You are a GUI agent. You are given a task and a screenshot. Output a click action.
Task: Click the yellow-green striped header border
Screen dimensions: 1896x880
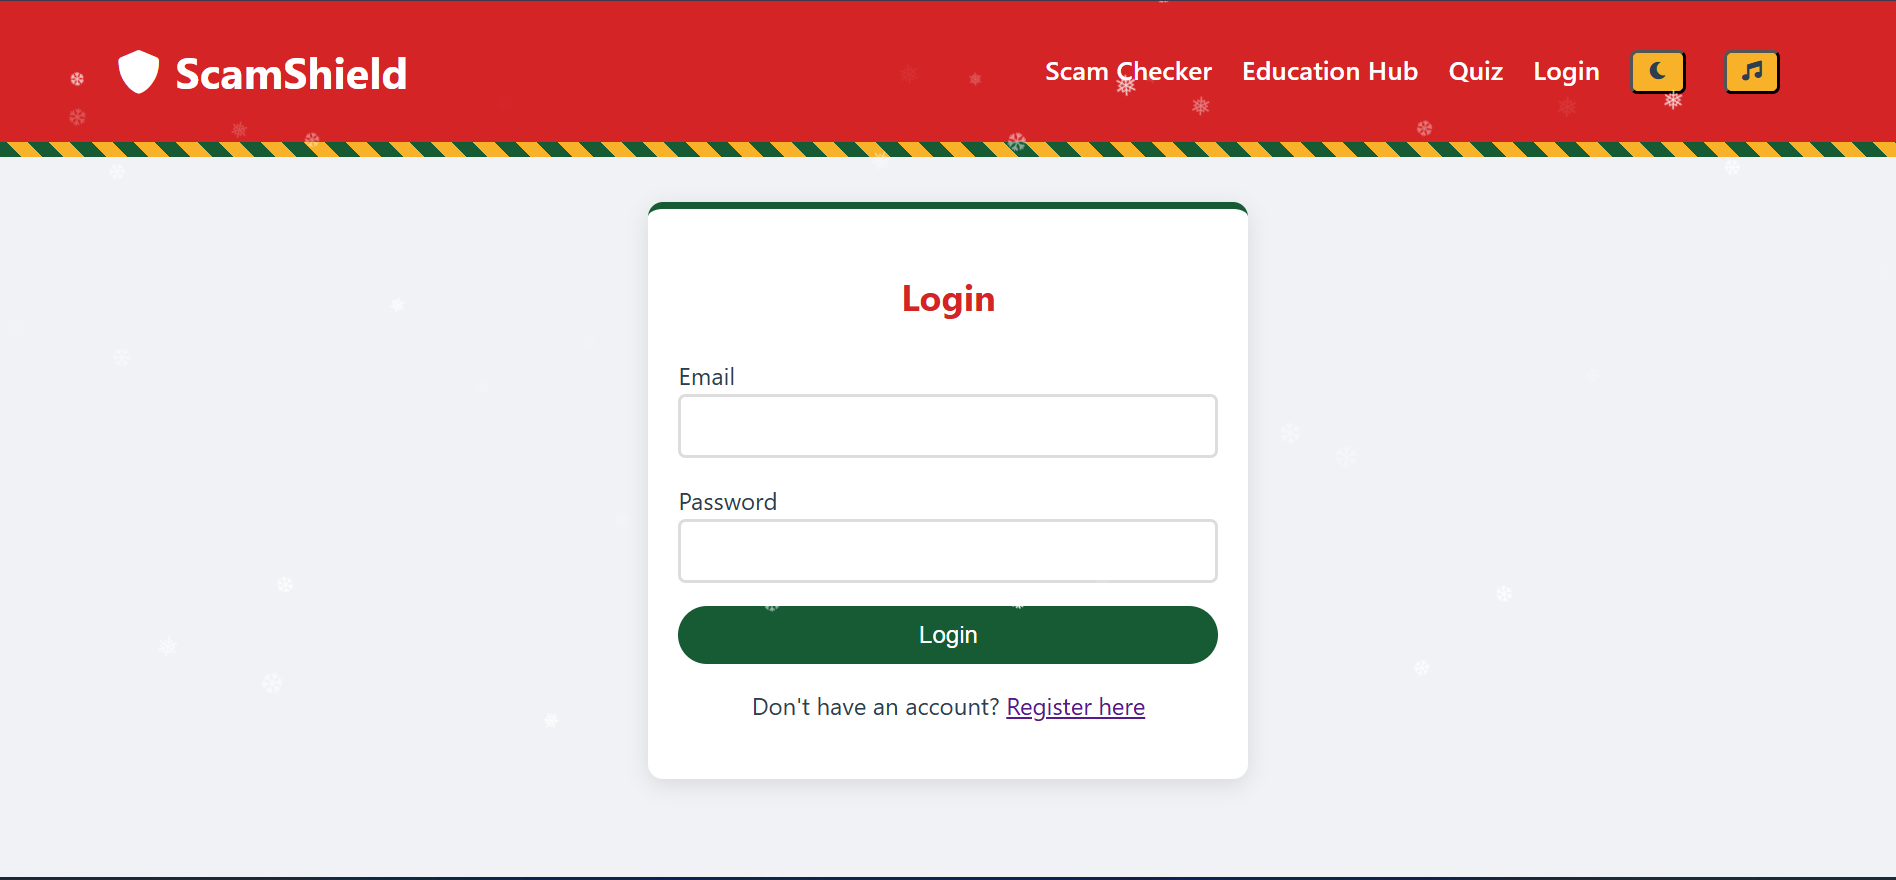(948, 149)
